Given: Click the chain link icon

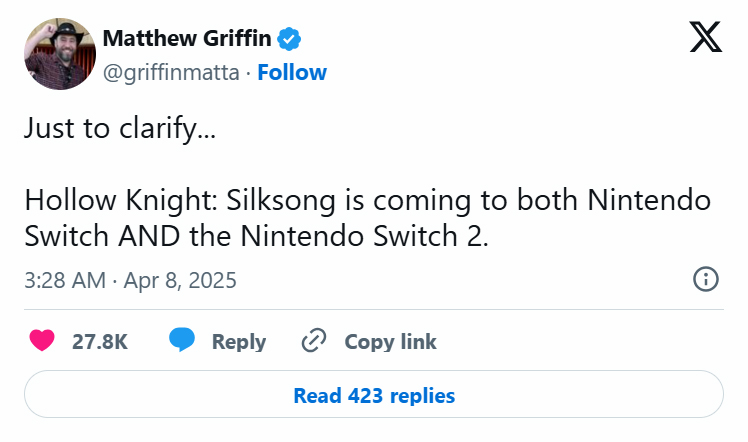Looking at the screenshot, I should (314, 341).
